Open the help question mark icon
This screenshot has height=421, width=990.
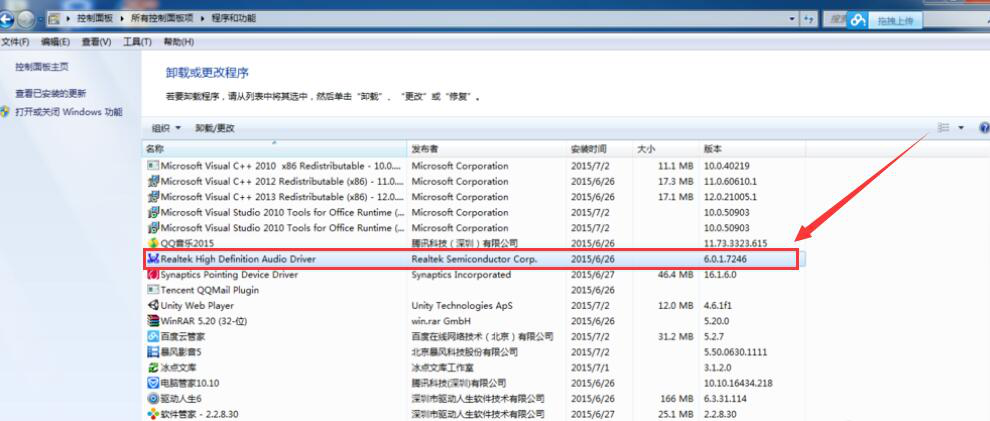click(x=983, y=128)
